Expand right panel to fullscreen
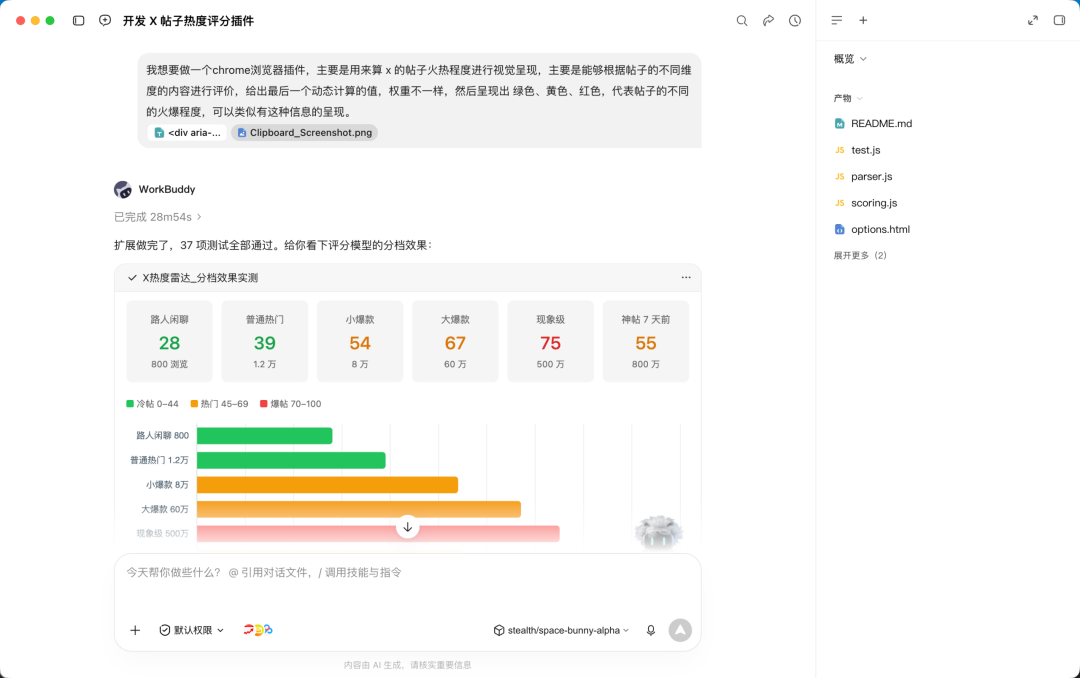The width and height of the screenshot is (1080, 678). [x=1032, y=21]
